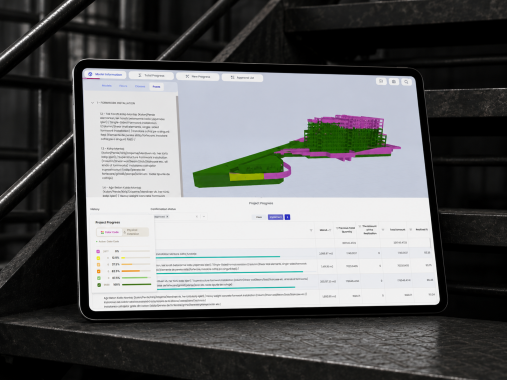The width and height of the screenshot is (507, 380).
Task: Click the Realized % column header
Action: pos(422,229)
